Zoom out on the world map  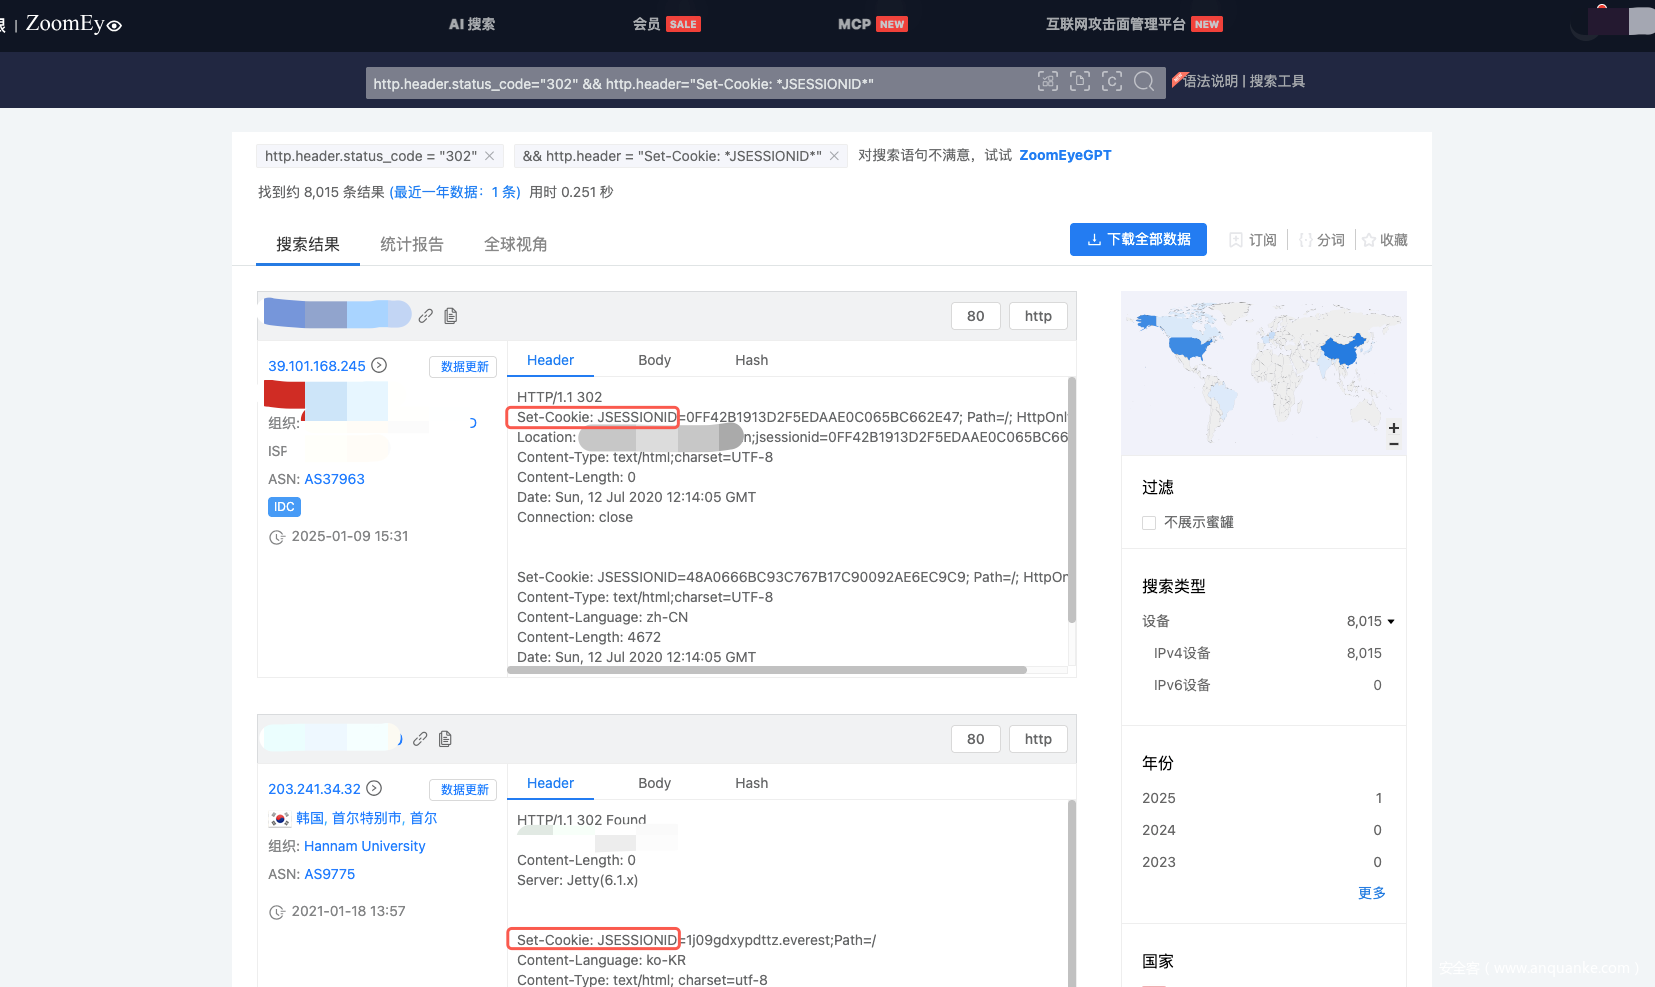coord(1393,444)
